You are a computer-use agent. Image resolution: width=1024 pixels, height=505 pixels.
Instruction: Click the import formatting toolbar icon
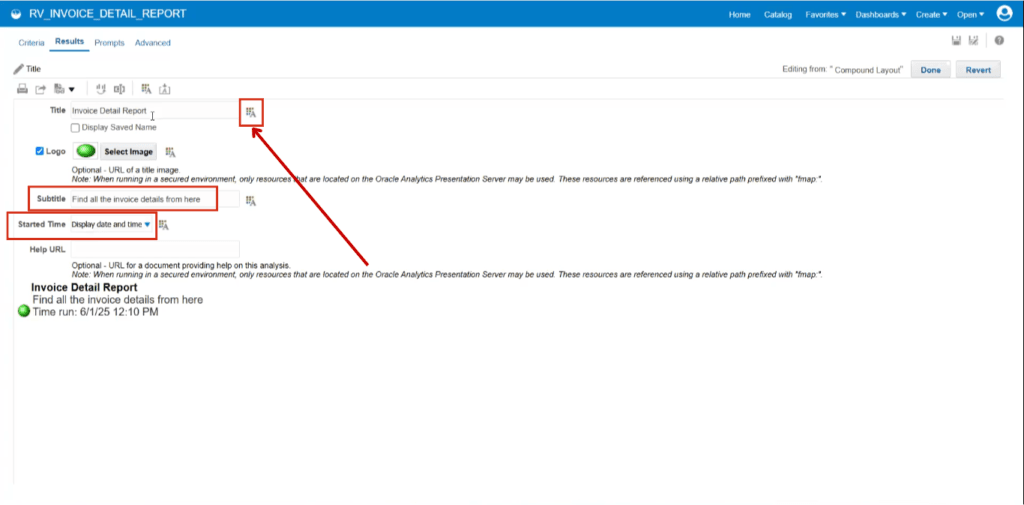[165, 89]
